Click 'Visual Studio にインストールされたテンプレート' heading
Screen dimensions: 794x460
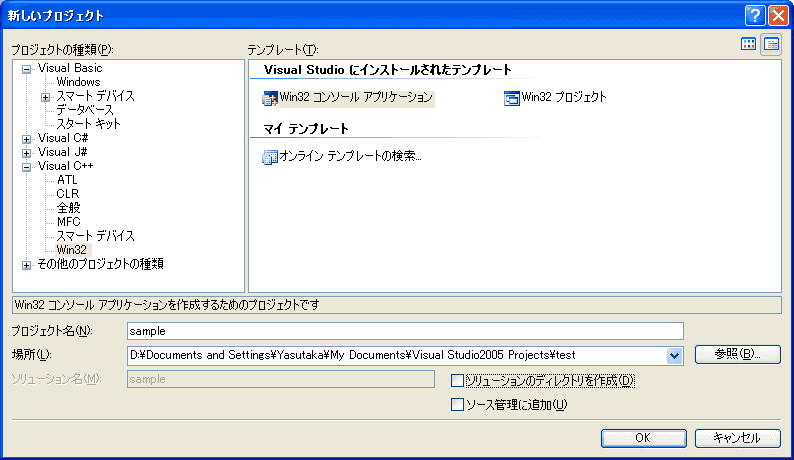(388, 70)
